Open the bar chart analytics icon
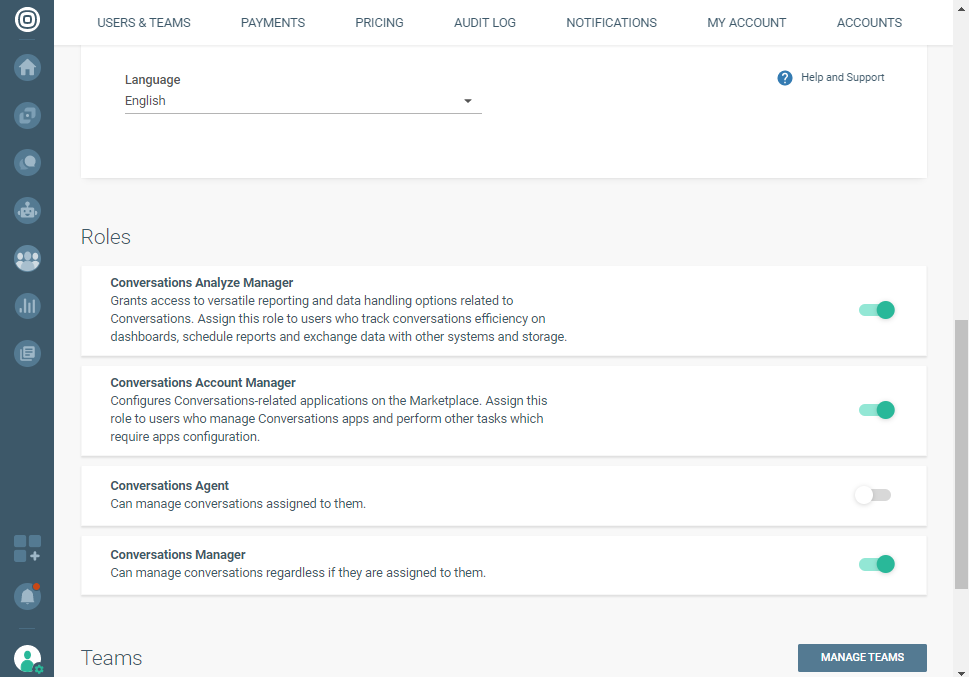969x677 pixels. (27, 306)
